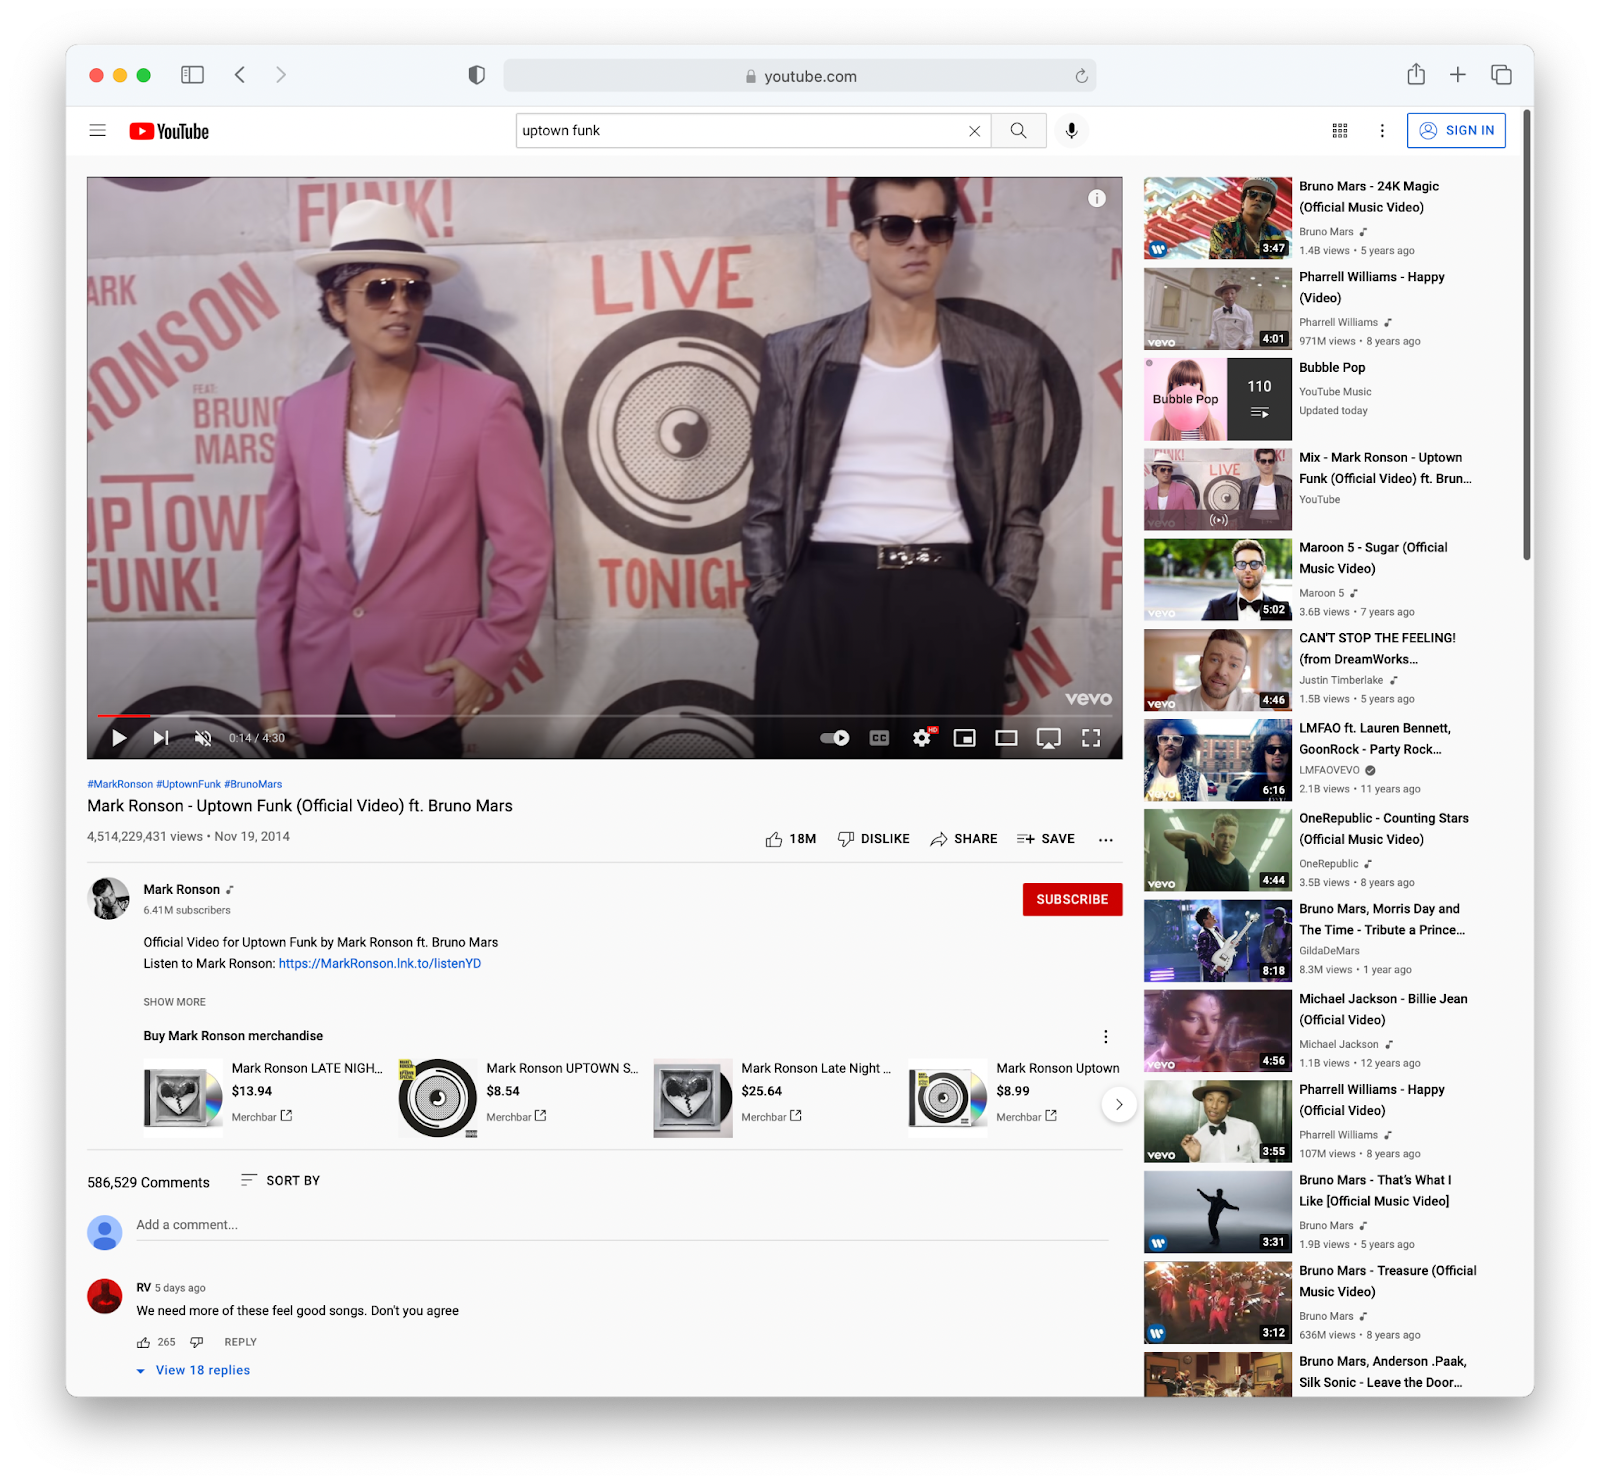Click the magnifier search button
The height and width of the screenshot is (1484, 1600).
1018,131
